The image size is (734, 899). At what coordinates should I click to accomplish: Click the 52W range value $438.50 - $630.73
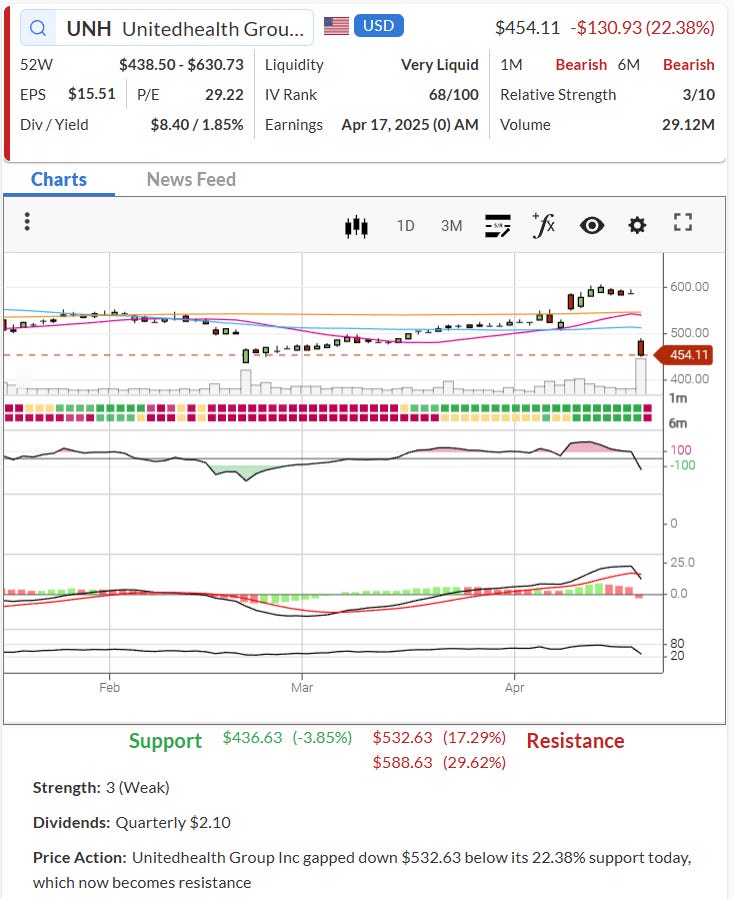tap(181, 65)
